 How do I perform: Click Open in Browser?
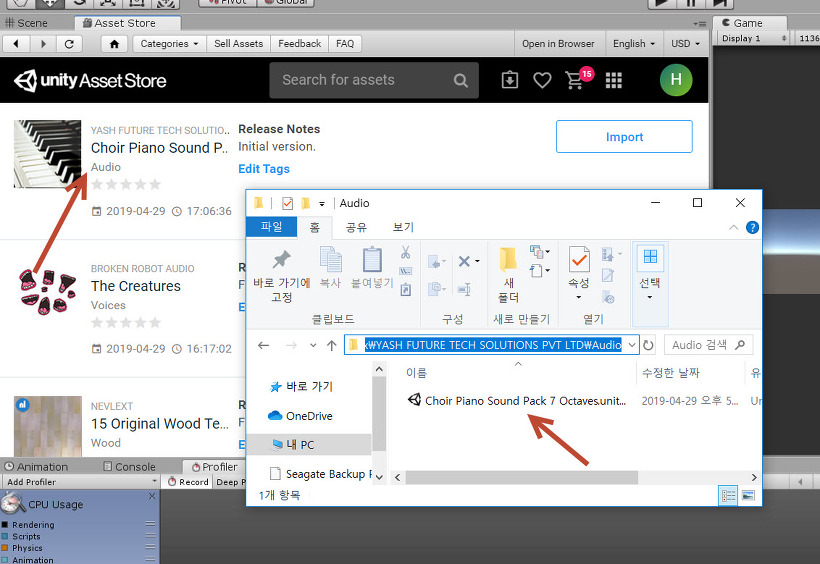pyautogui.click(x=558, y=44)
